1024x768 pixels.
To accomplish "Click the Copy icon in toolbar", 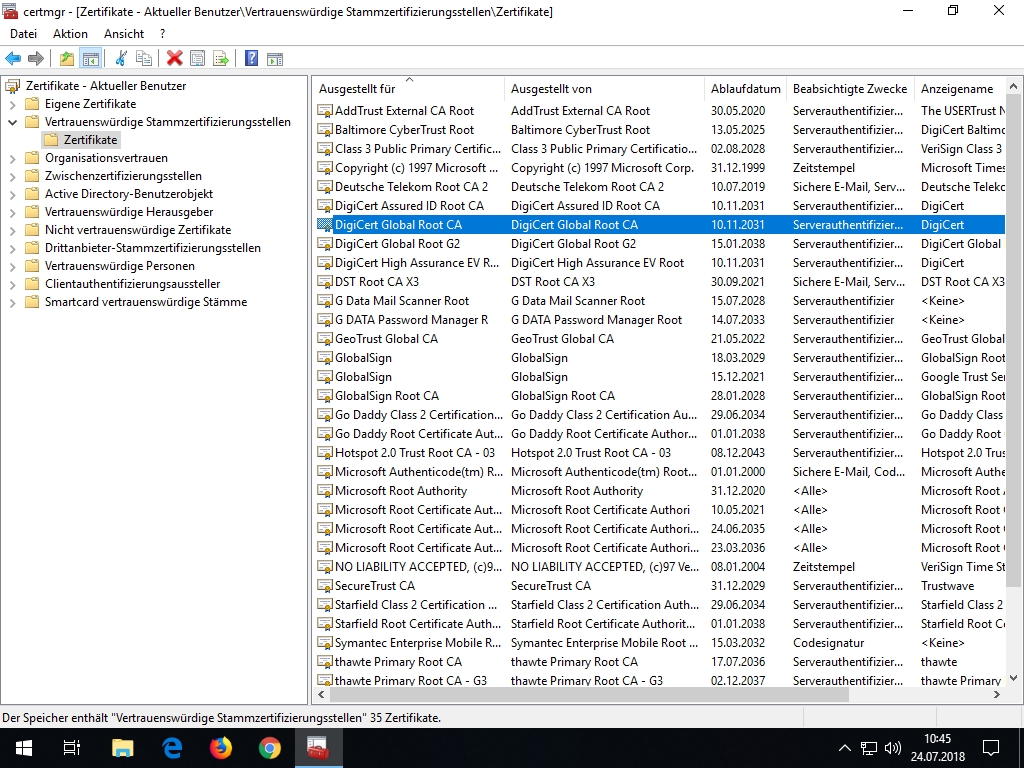I will (144, 59).
